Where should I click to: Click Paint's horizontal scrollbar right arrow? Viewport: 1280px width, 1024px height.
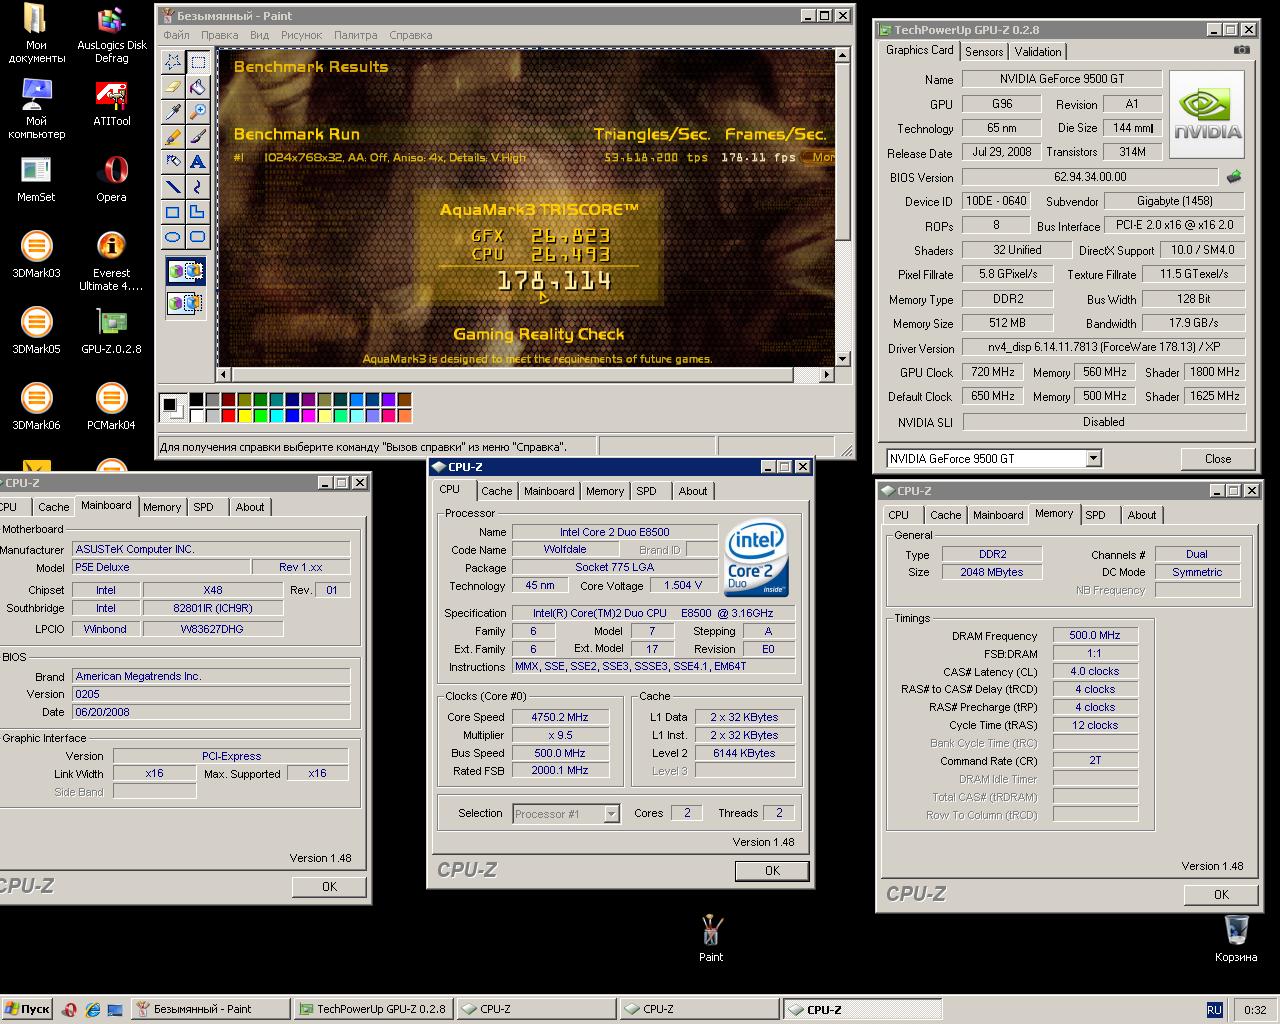coord(826,375)
